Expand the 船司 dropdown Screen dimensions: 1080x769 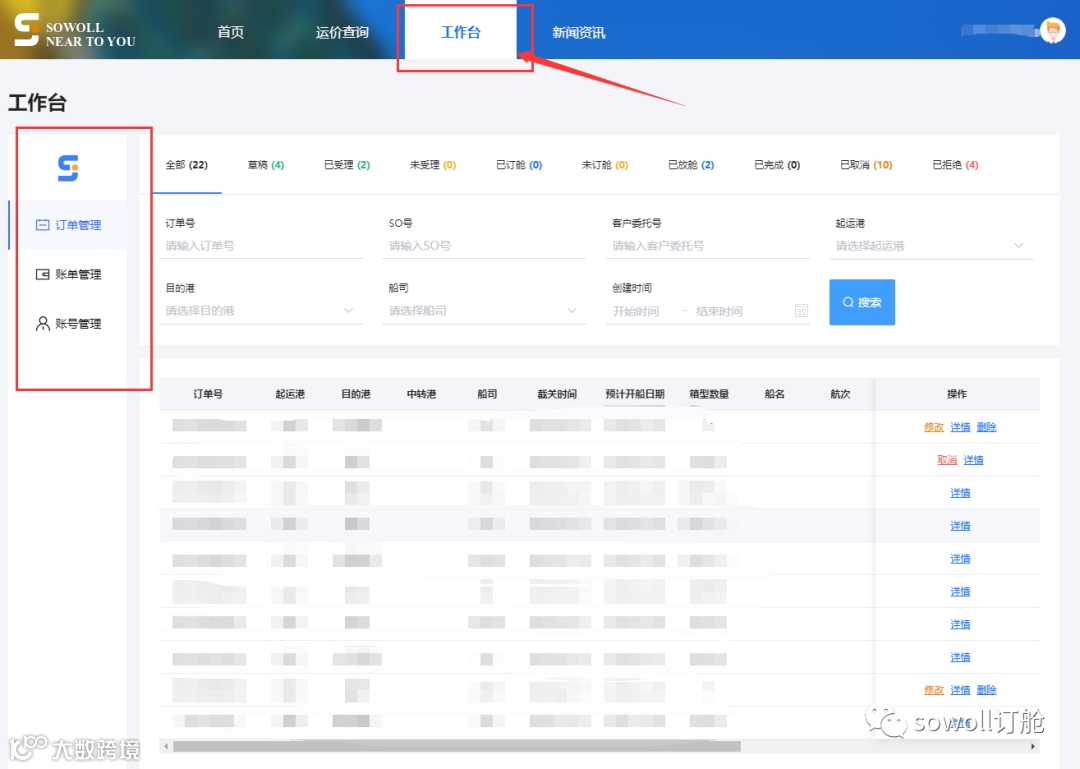pos(484,311)
